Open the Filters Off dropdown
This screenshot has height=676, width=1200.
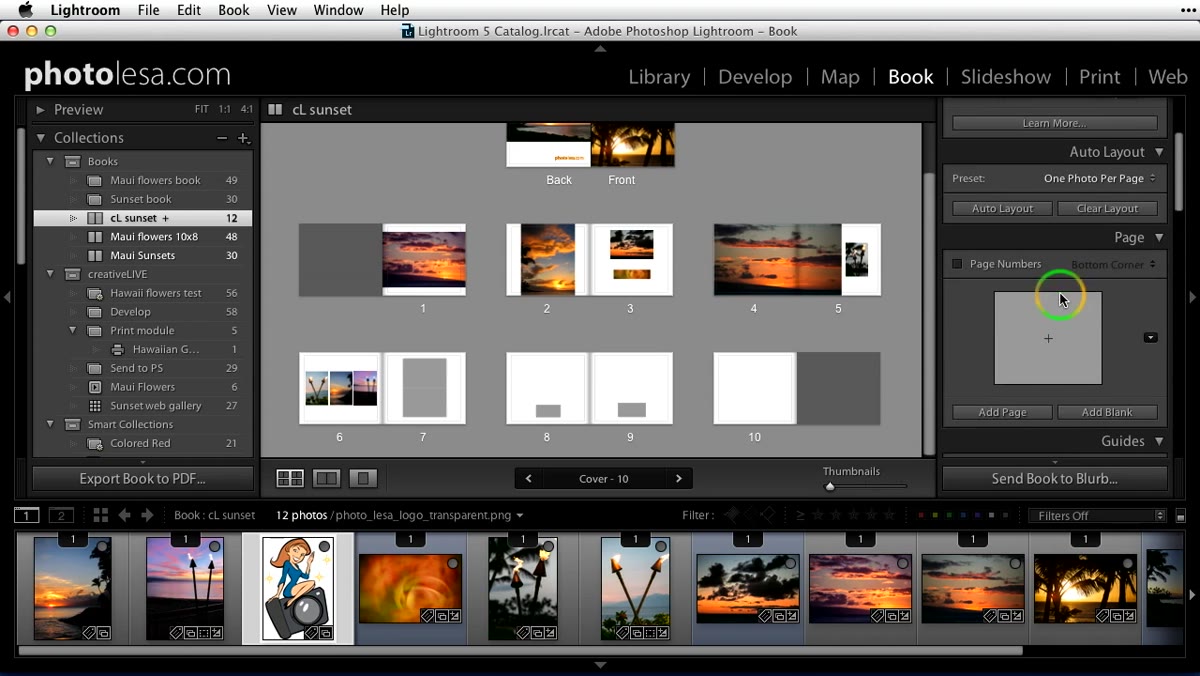(1097, 516)
